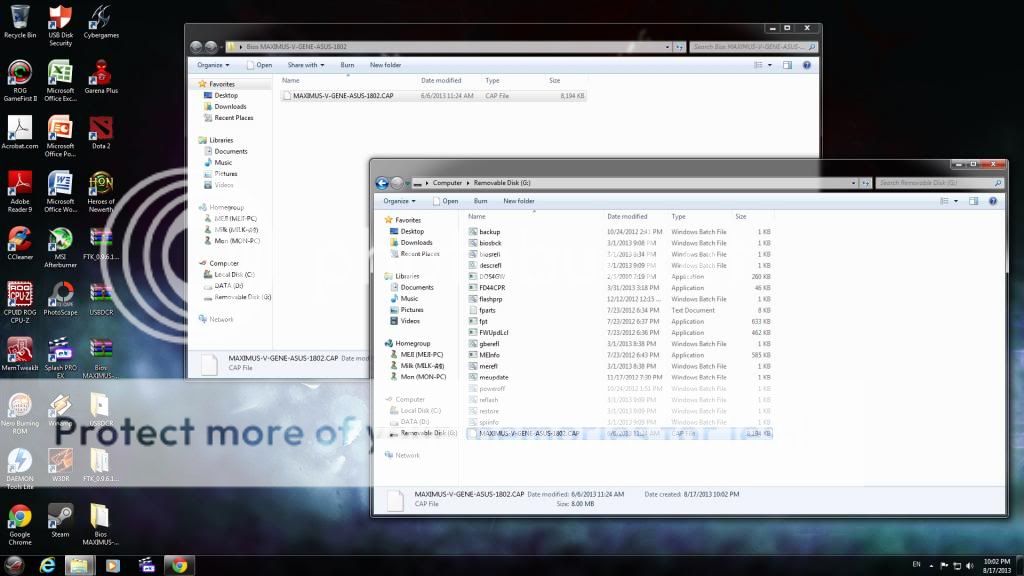Click the Search Removable Disk (G:) field
This screenshot has width=1024, height=576.
coord(934,183)
